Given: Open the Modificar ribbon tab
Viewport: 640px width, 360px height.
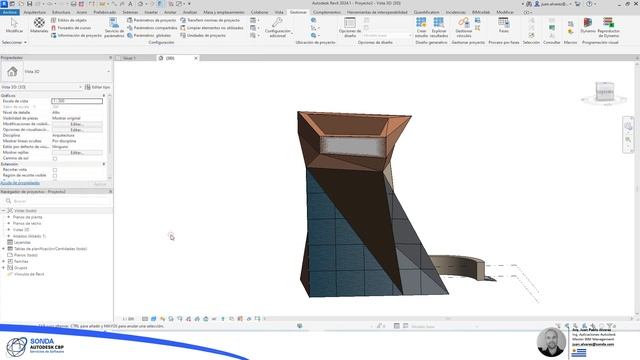Looking at the screenshot, I should [x=505, y=12].
